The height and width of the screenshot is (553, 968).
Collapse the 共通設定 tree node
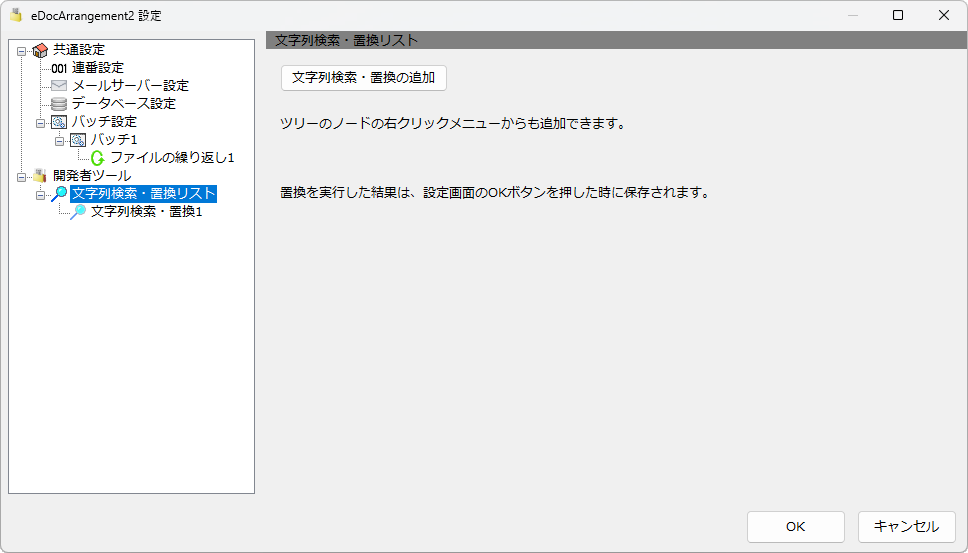point(22,52)
